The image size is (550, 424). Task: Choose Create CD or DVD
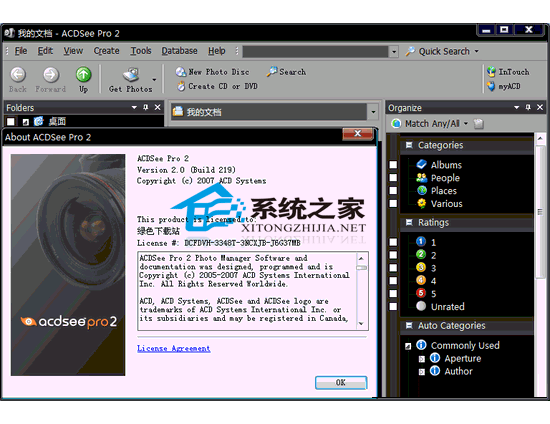pyautogui.click(x=217, y=86)
